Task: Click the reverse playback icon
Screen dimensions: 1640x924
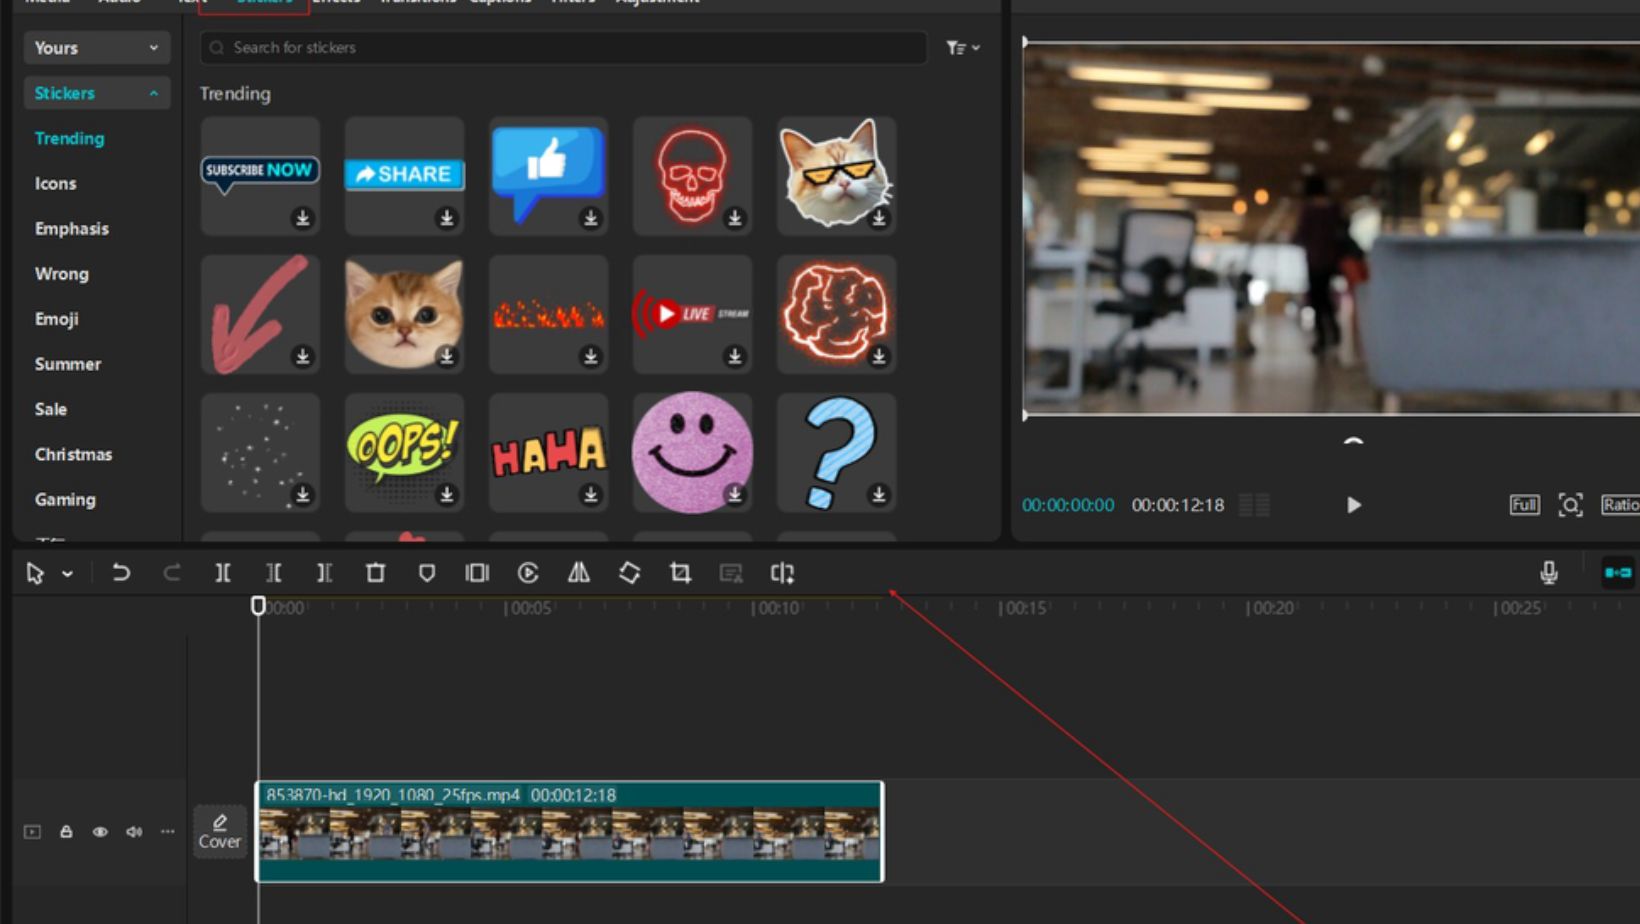Action: (528, 573)
